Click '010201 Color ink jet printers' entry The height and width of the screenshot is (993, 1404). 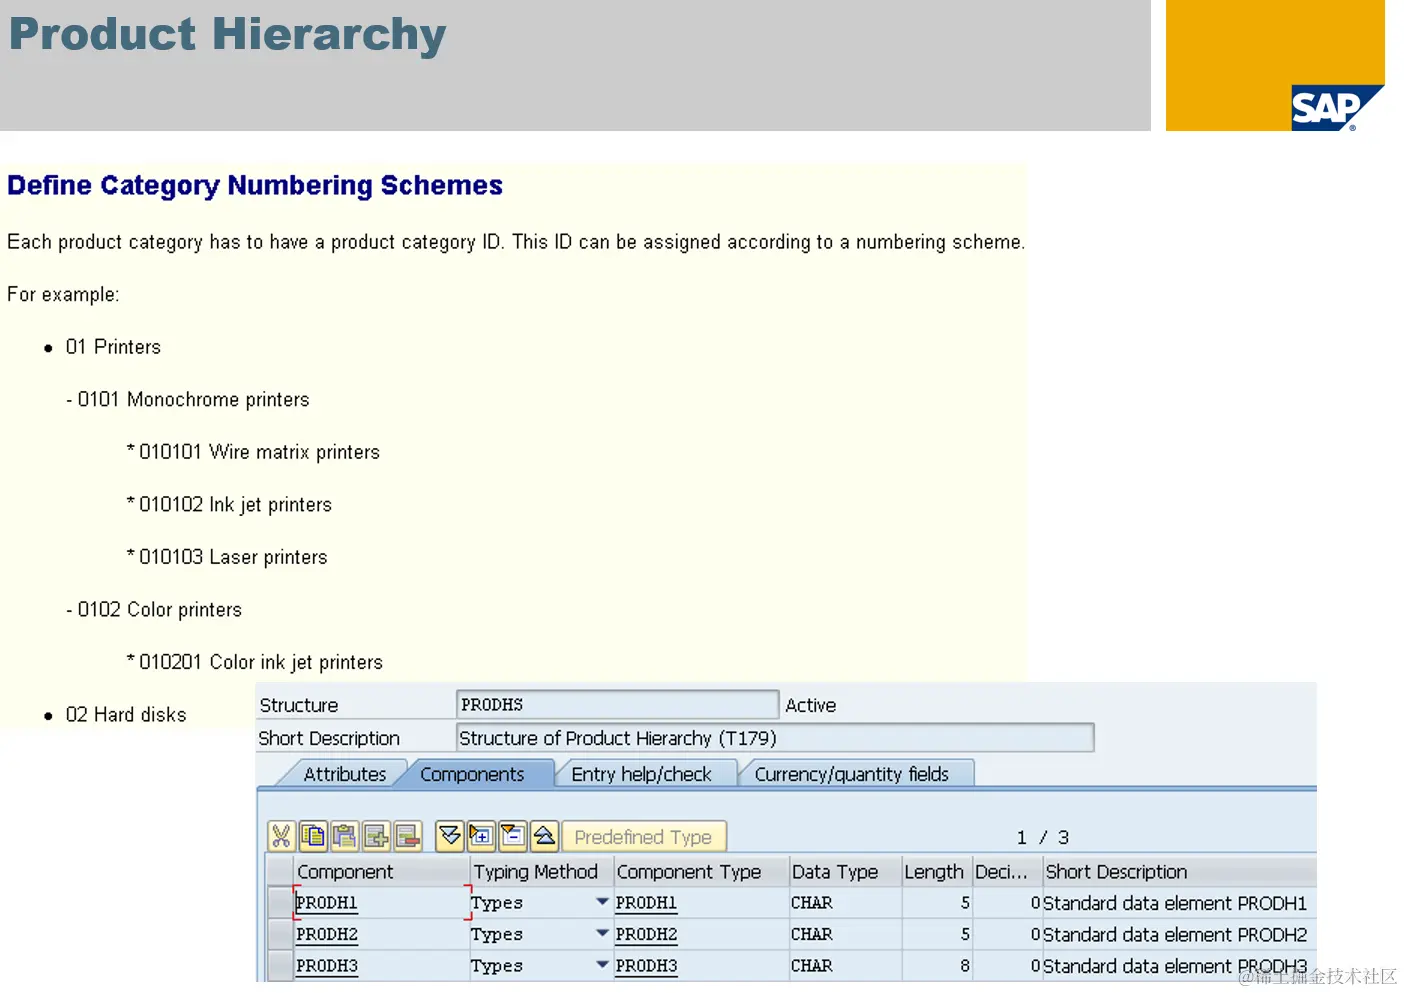[x=261, y=662]
